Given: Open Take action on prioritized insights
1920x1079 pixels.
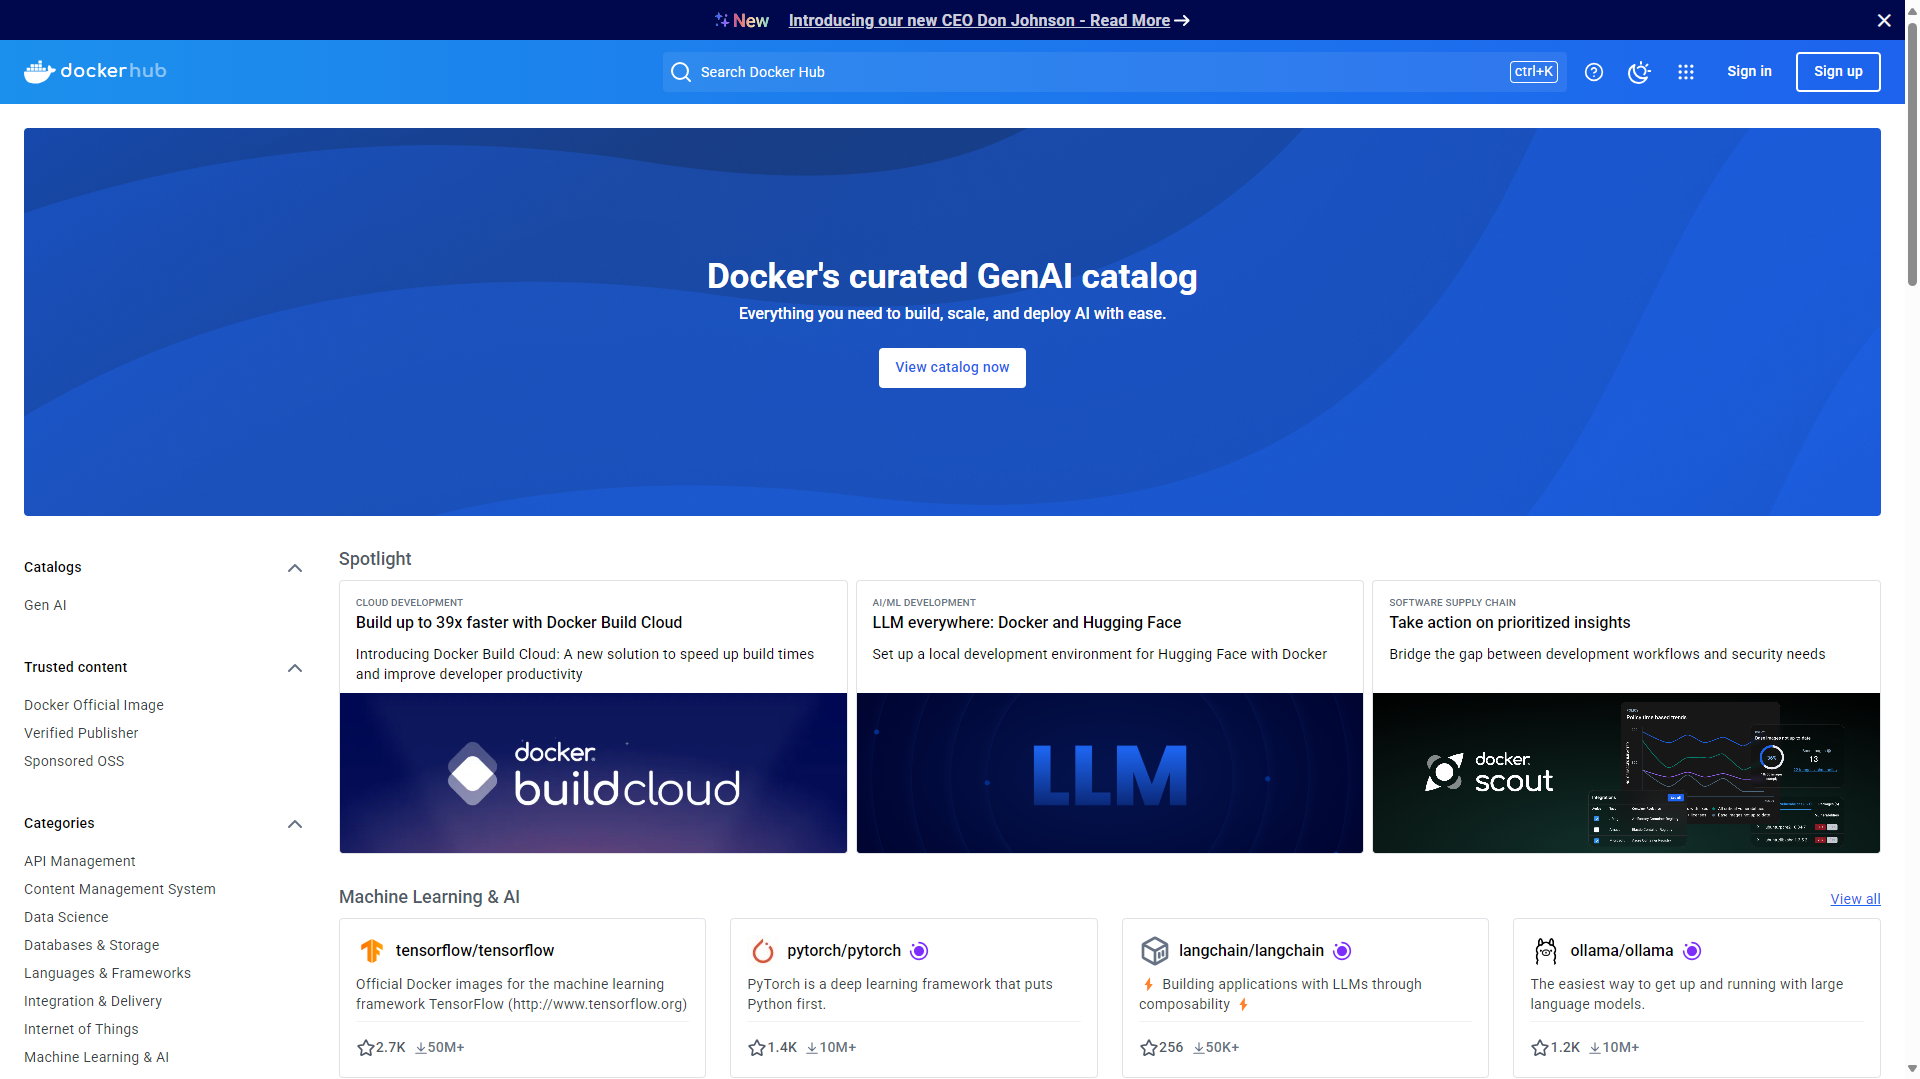Looking at the screenshot, I should 1510,623.
